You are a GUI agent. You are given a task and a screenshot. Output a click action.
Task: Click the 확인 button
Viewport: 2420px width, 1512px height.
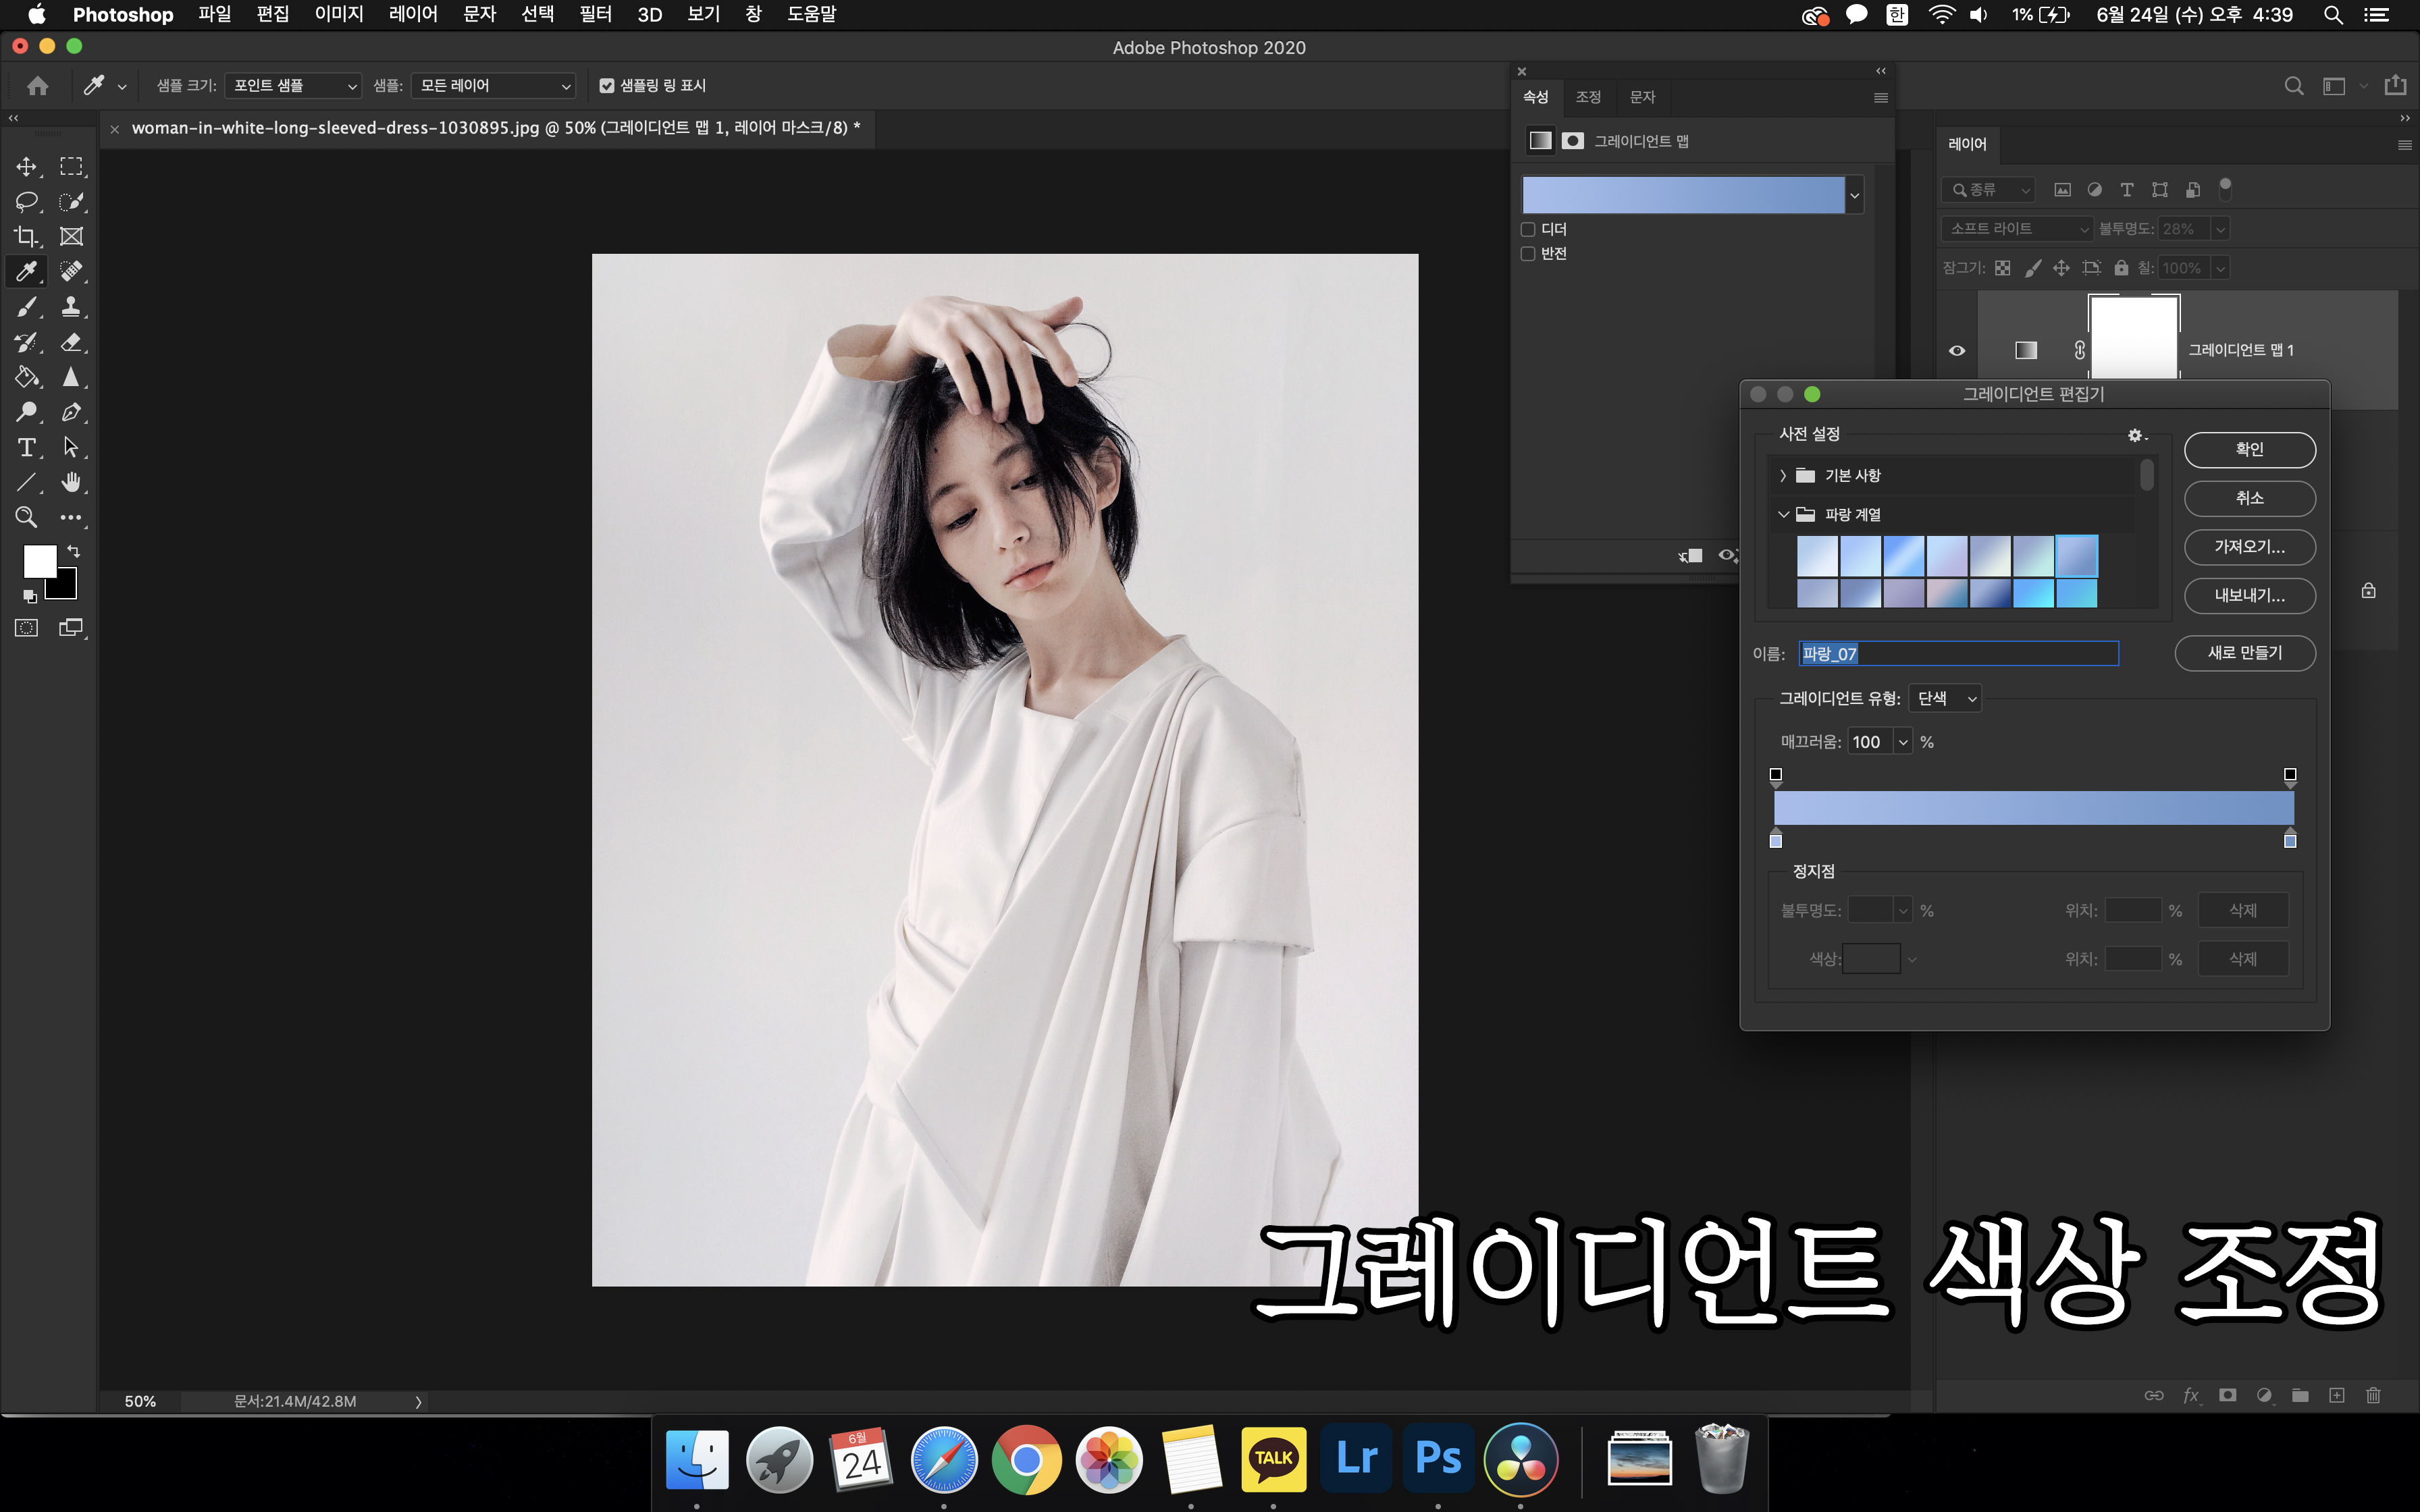[2249, 449]
